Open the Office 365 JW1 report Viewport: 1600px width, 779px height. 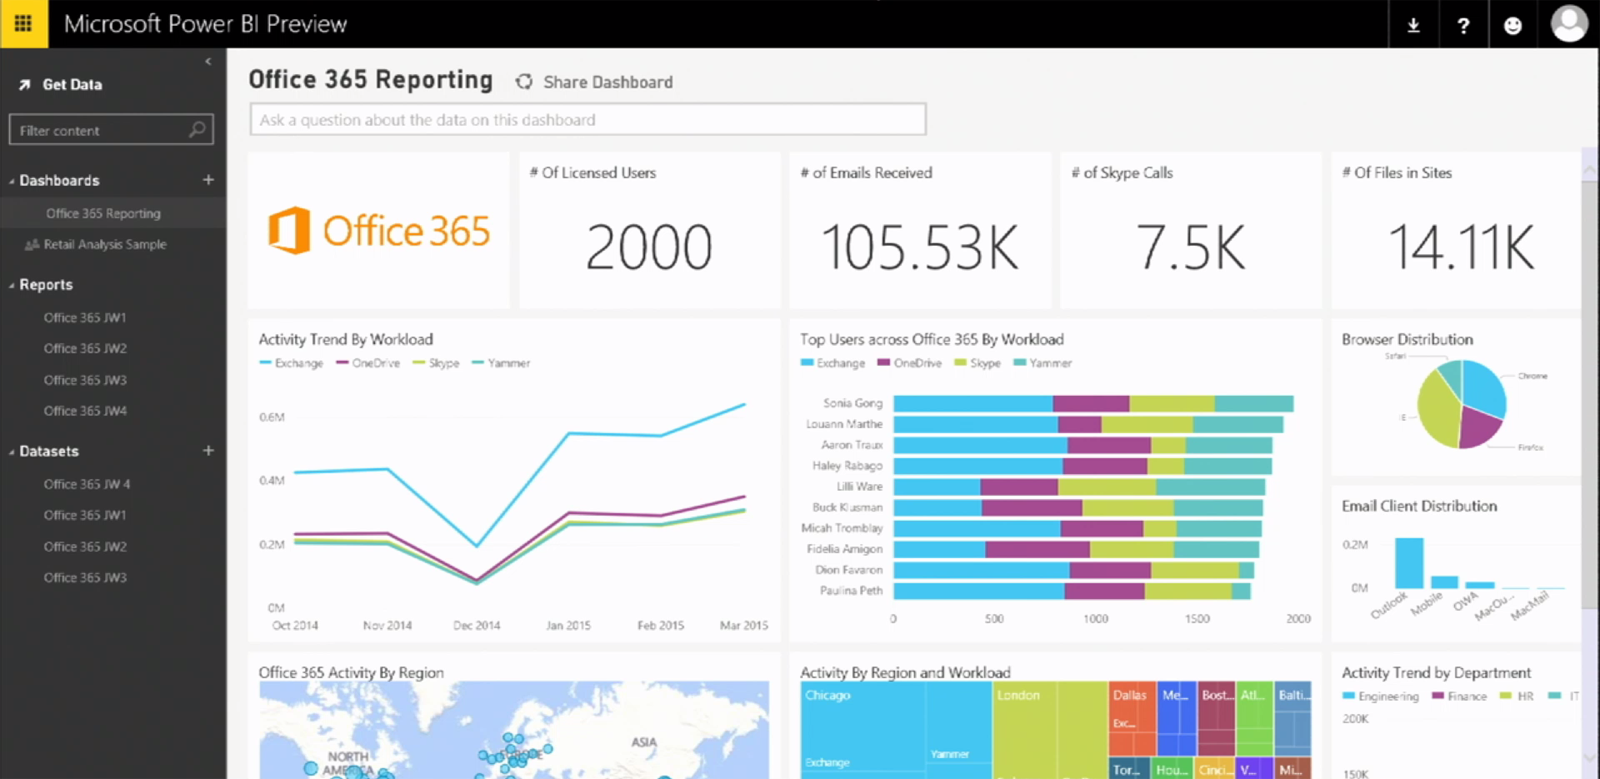click(x=85, y=317)
